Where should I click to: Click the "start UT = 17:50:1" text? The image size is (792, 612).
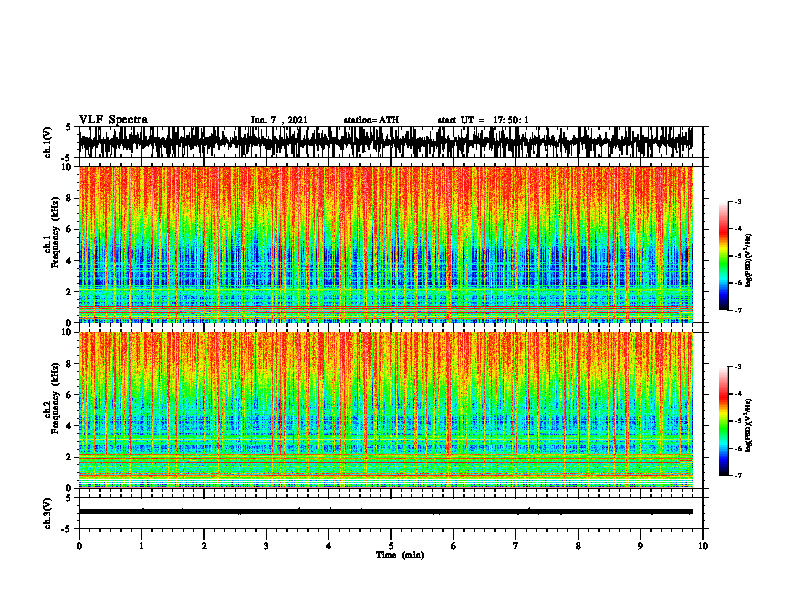(483, 120)
